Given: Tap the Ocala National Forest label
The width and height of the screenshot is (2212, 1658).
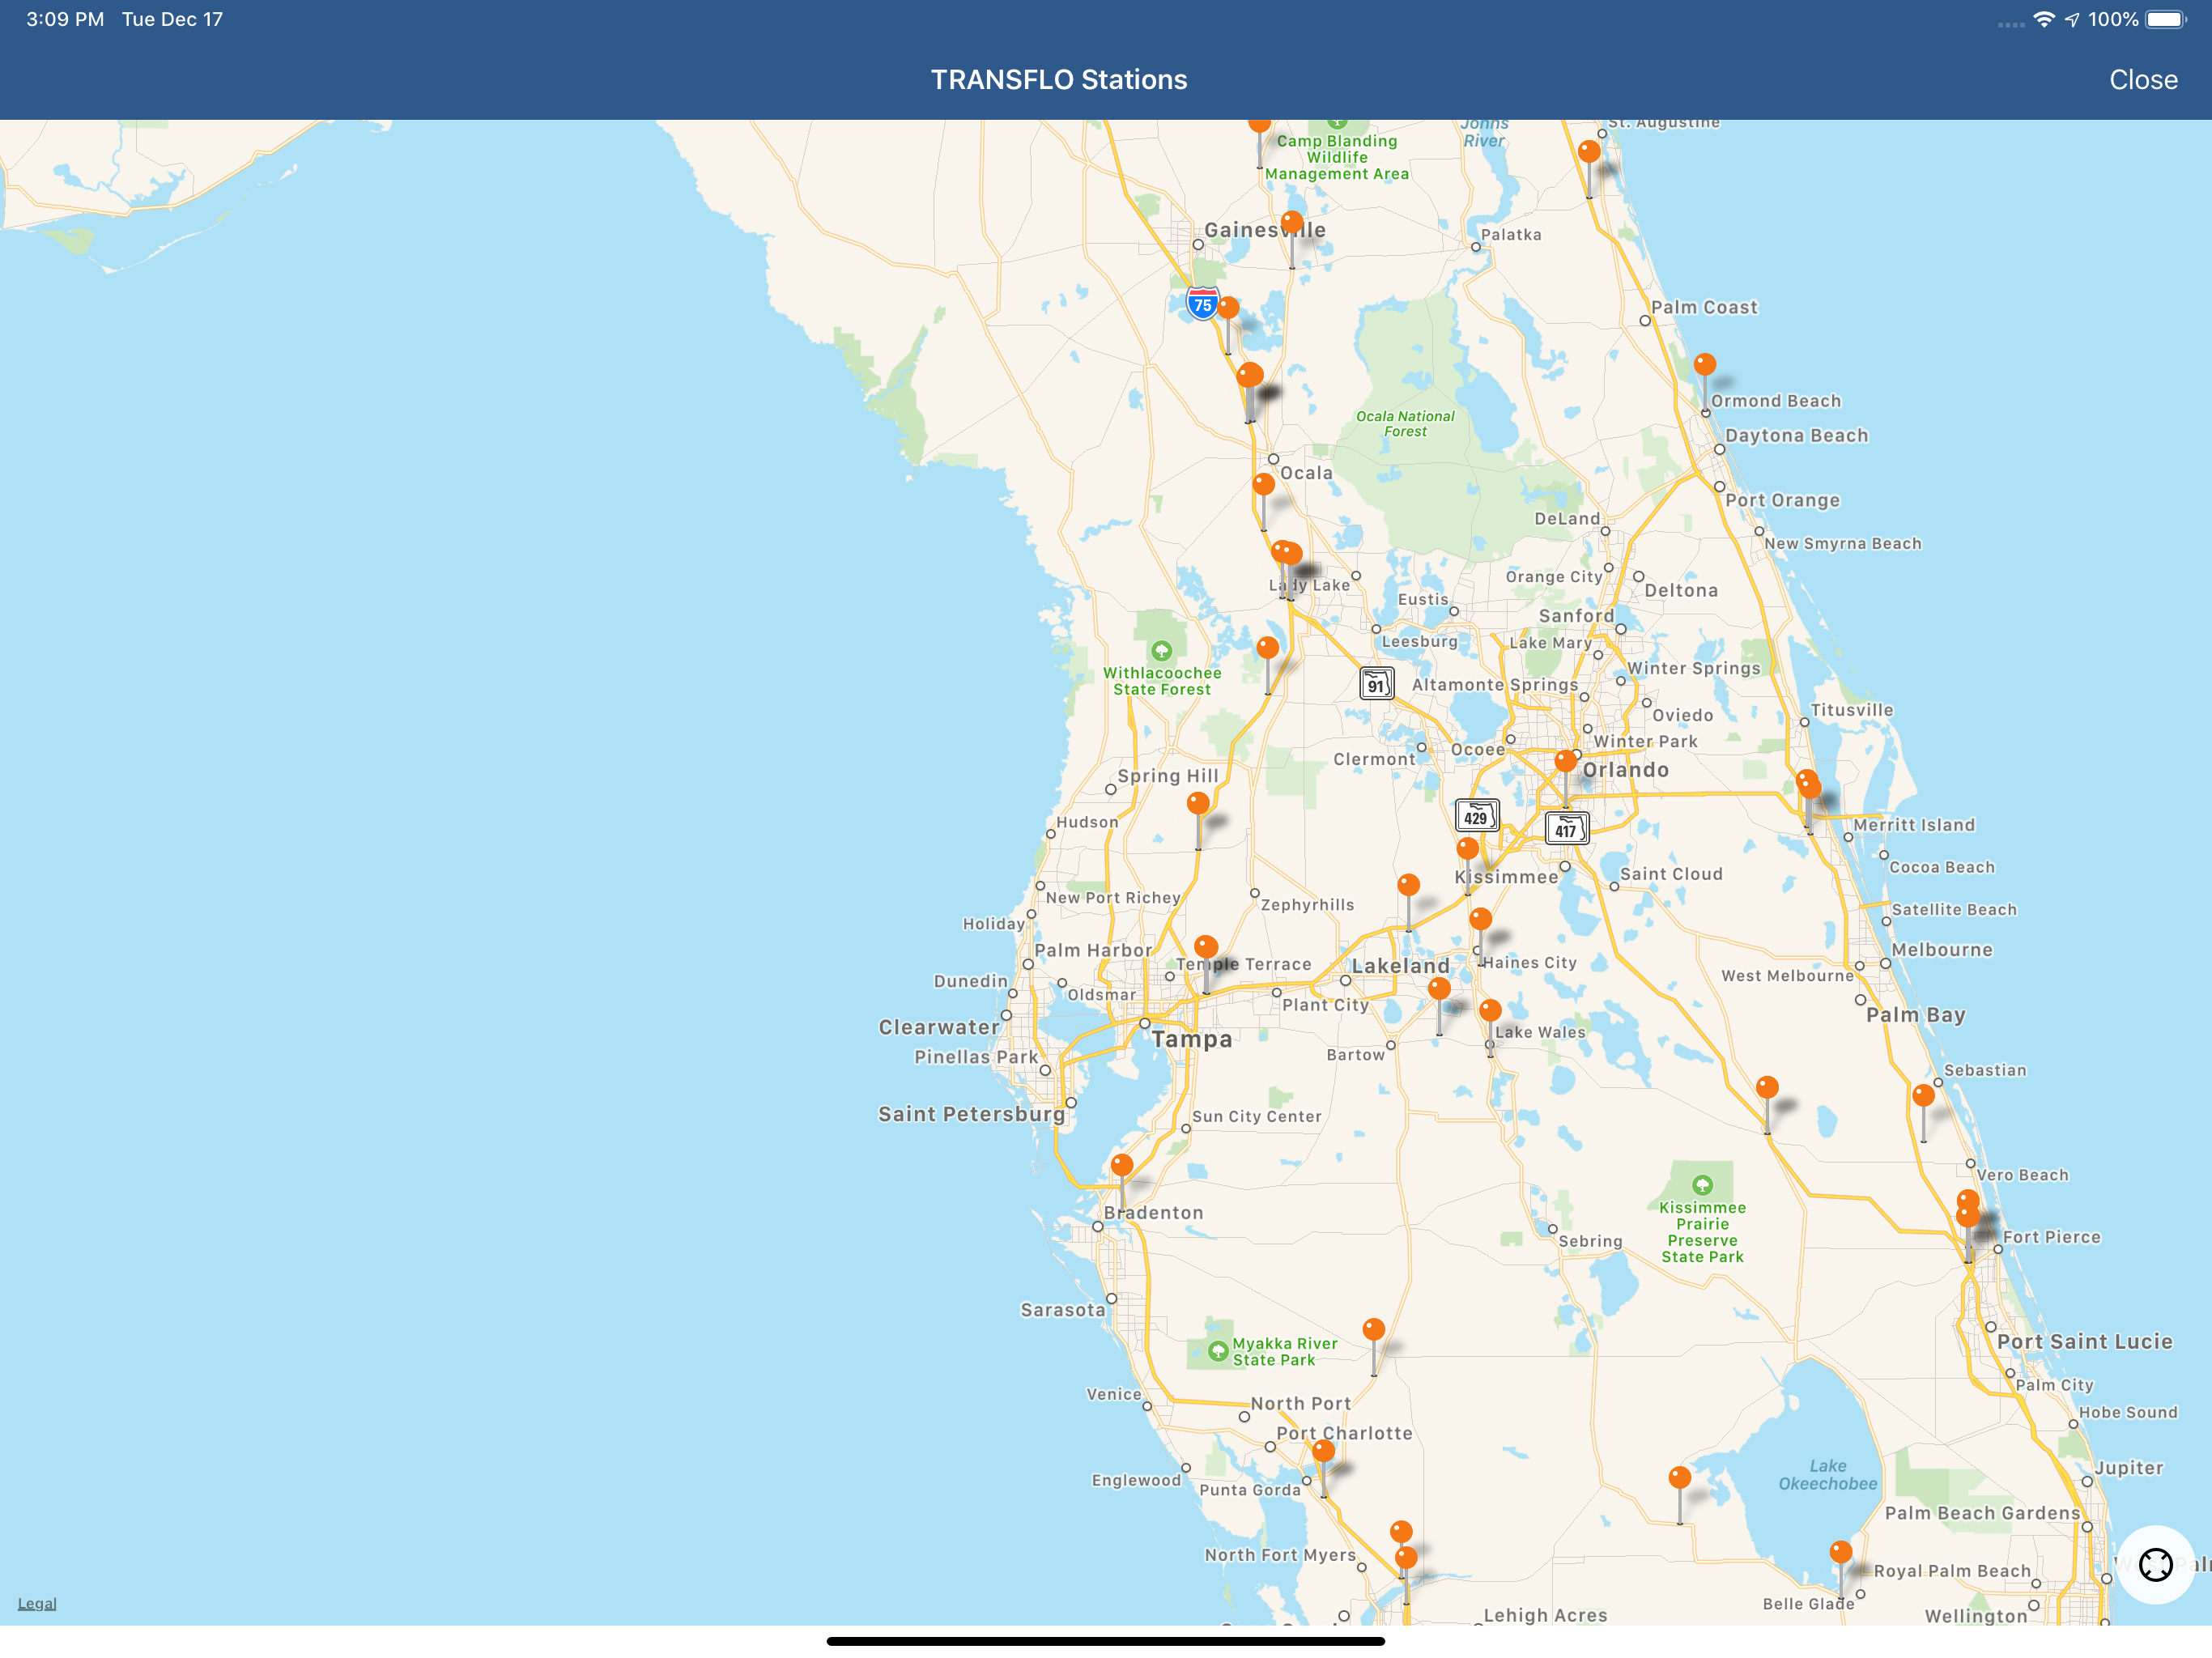Looking at the screenshot, I should click(1405, 424).
